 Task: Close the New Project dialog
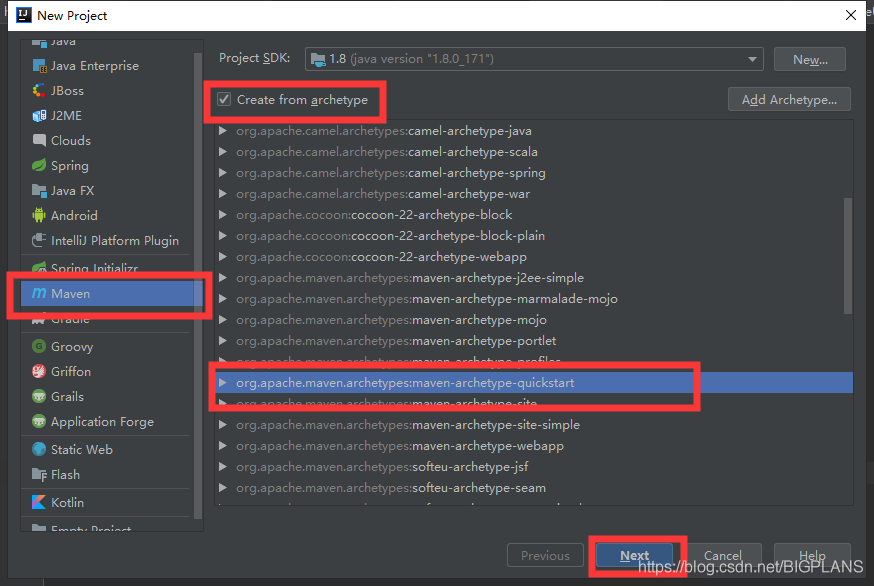(x=851, y=15)
